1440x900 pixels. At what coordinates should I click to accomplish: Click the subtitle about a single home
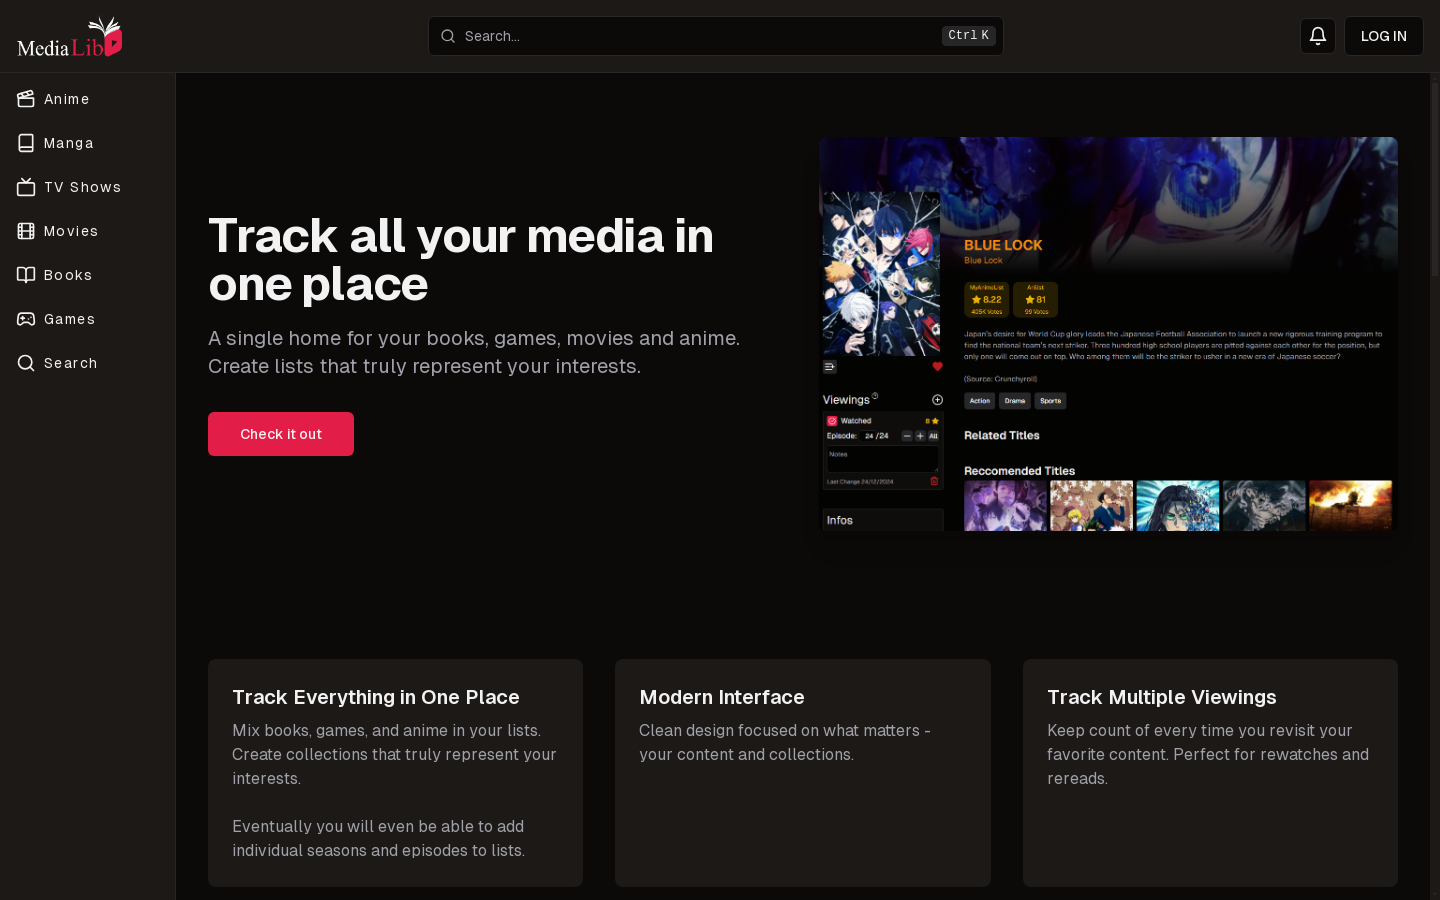(474, 352)
